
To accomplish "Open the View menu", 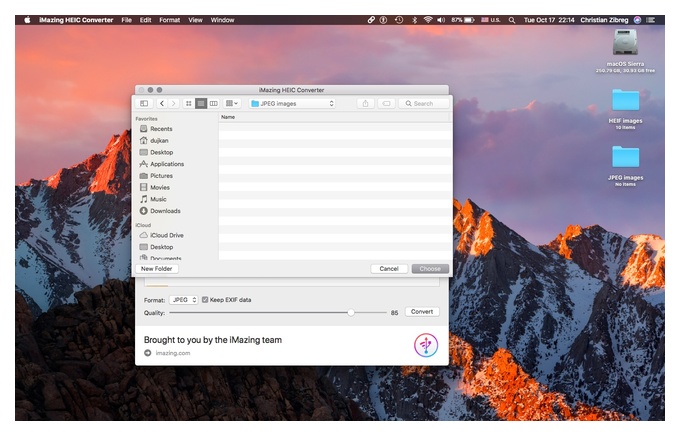I will (x=195, y=20).
